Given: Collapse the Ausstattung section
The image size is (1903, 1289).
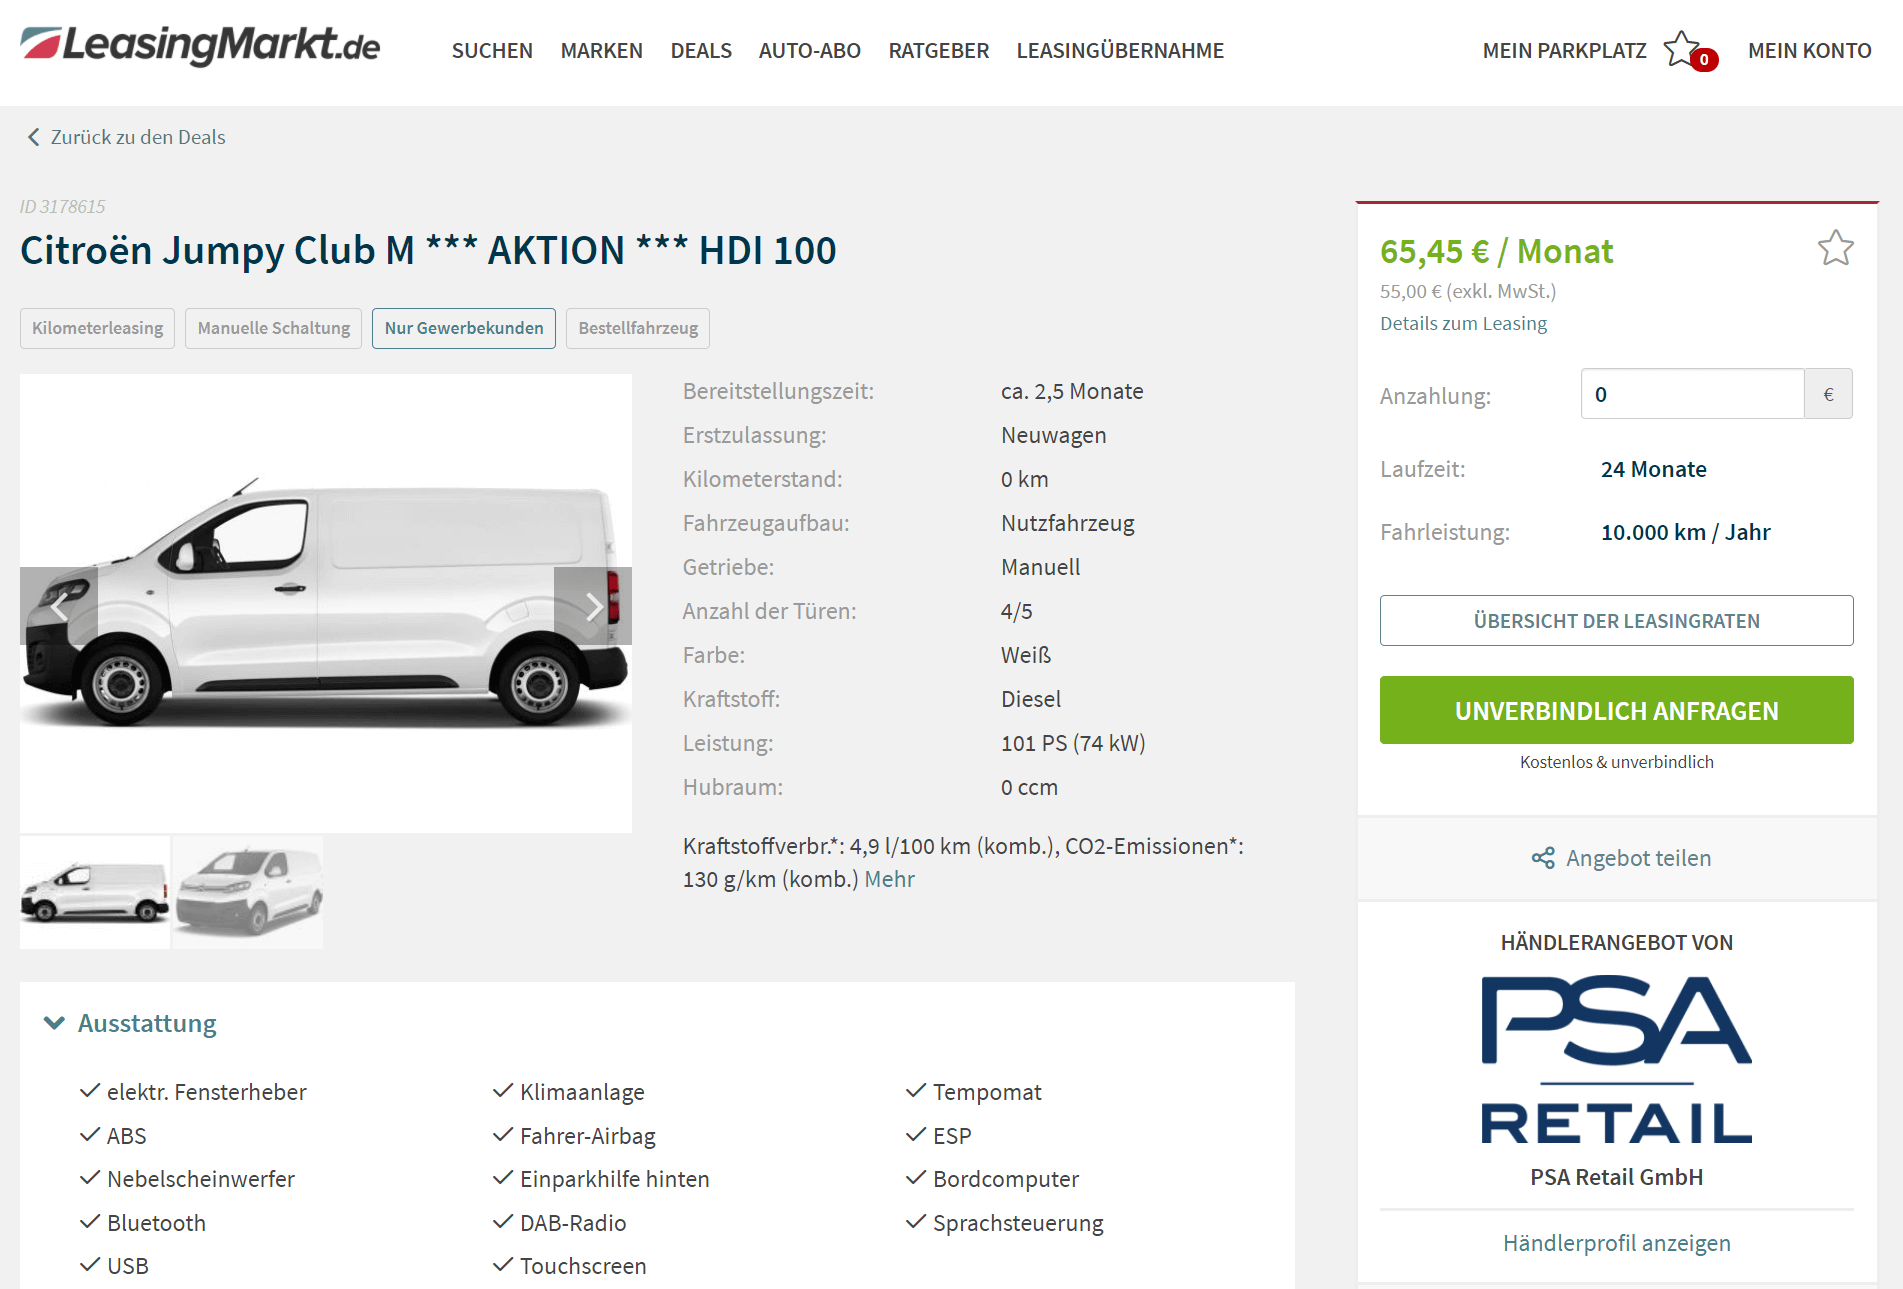Looking at the screenshot, I should [54, 1023].
